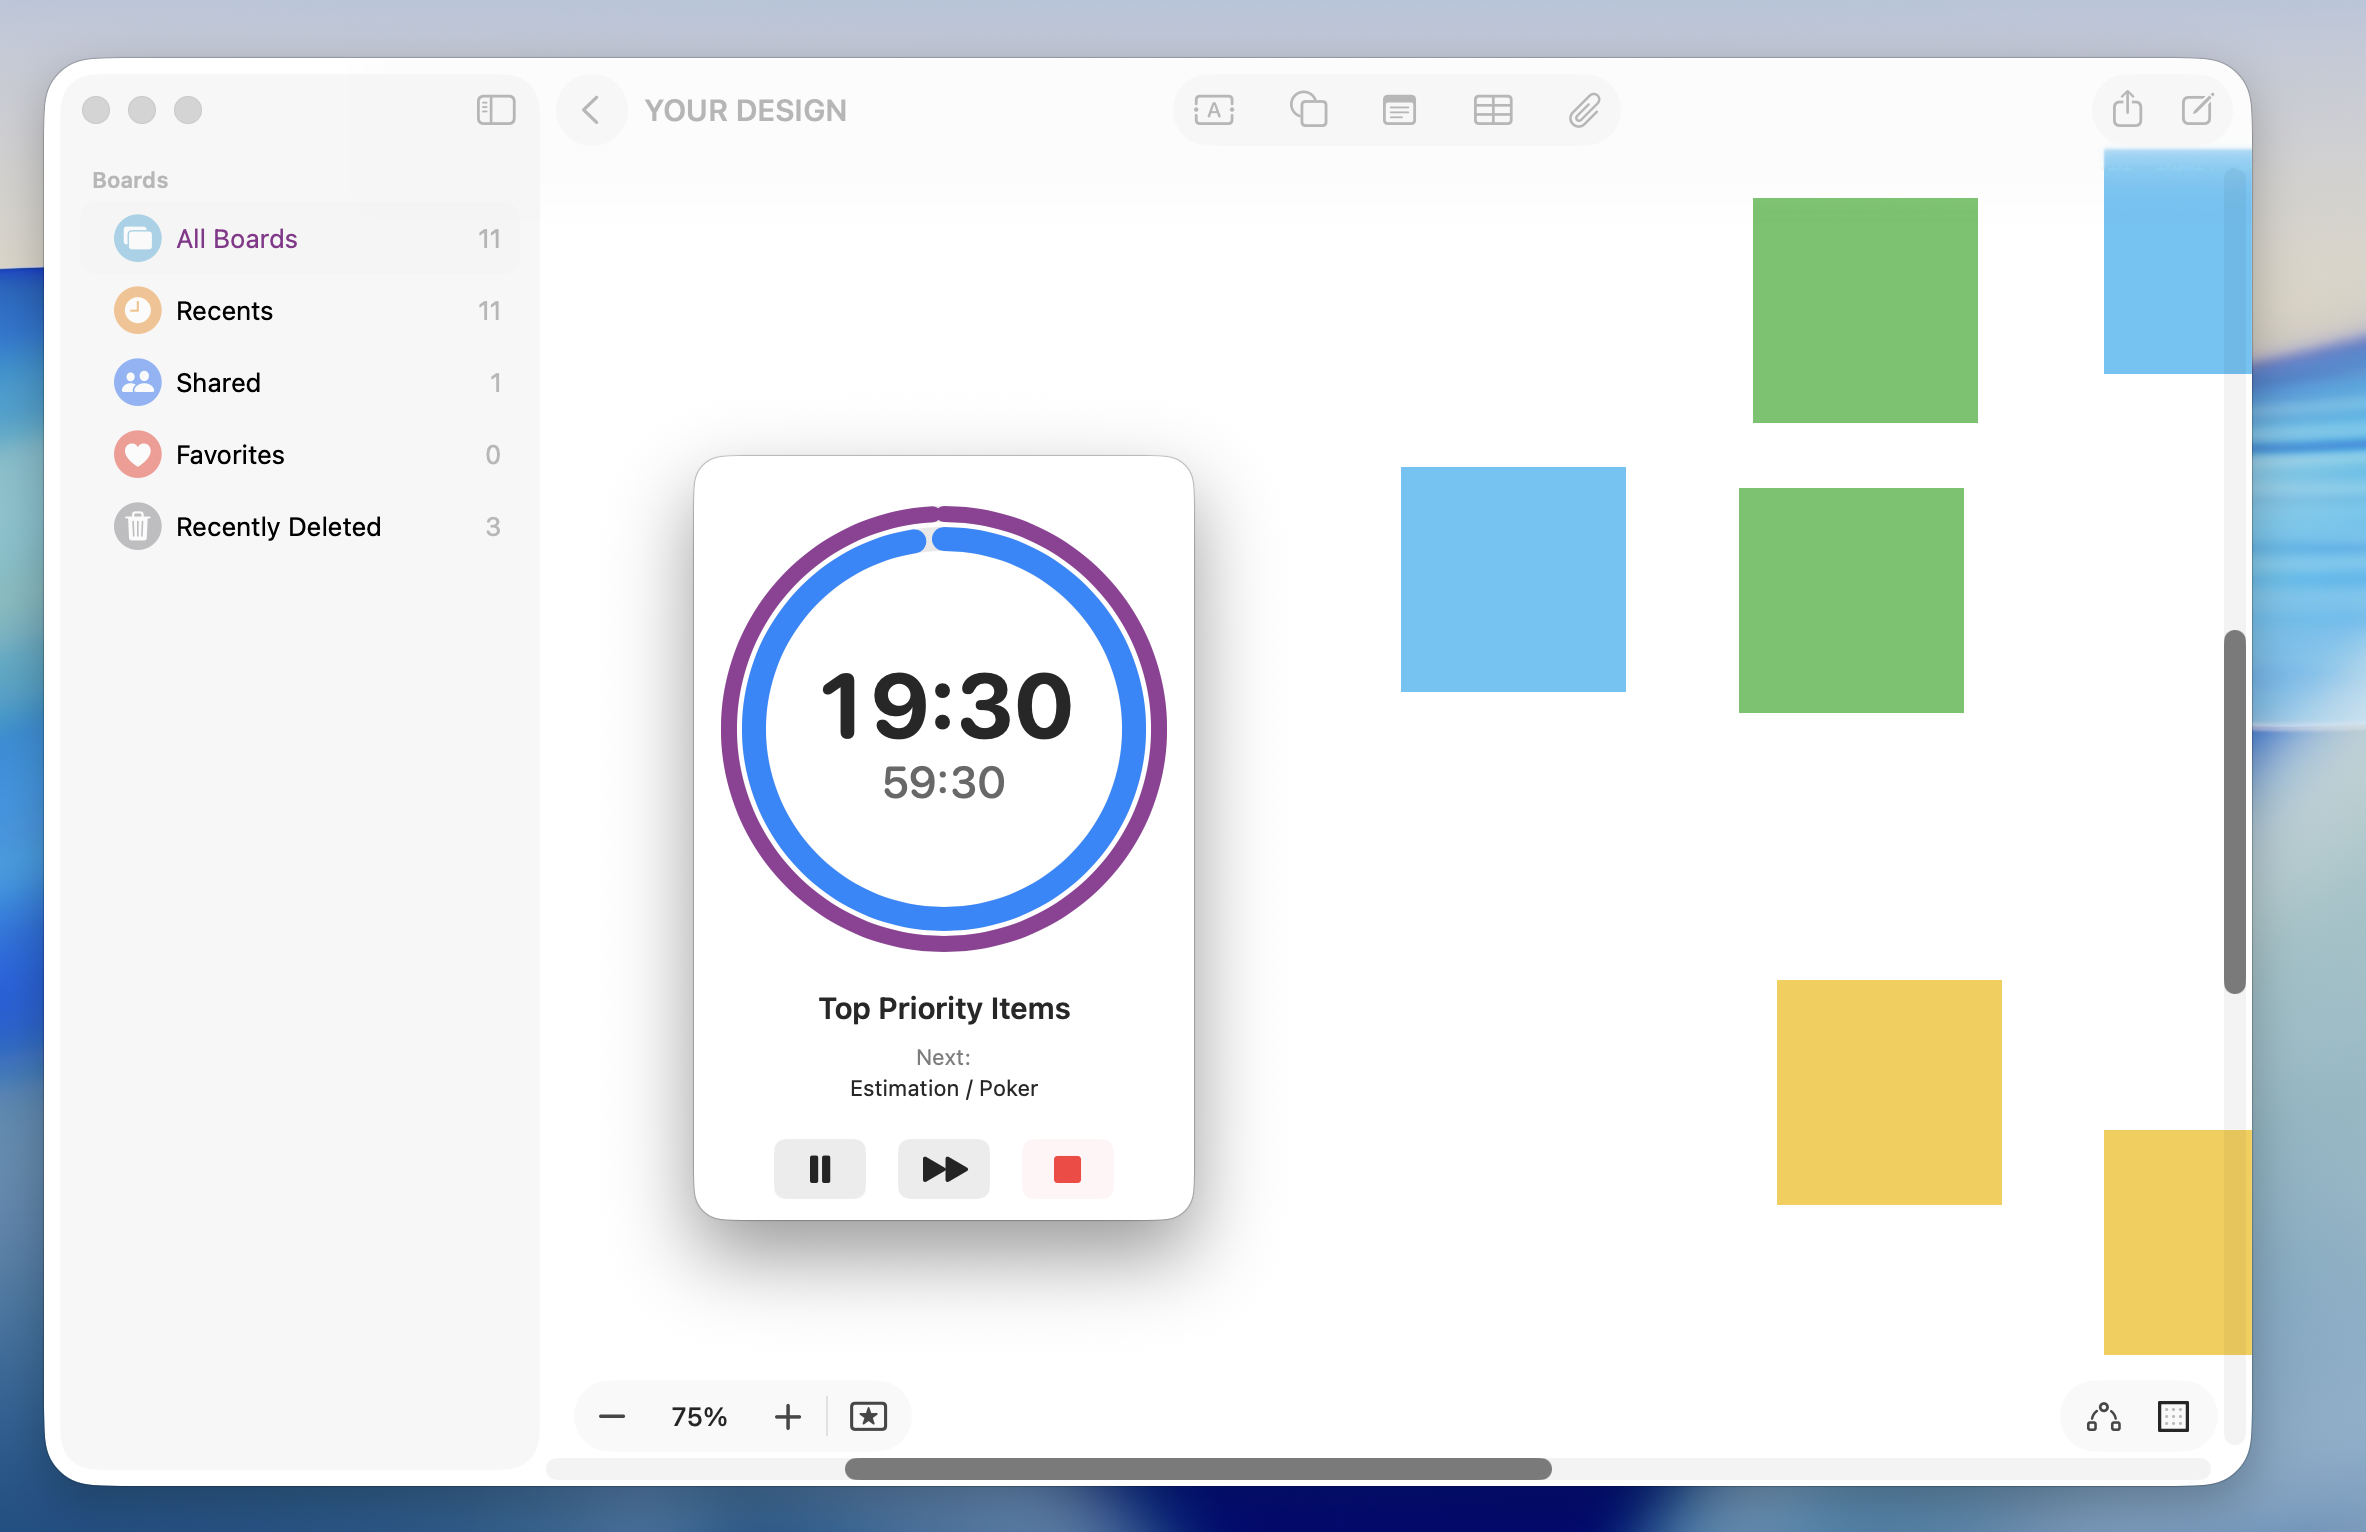Viewport: 2366px width, 1532px height.
Task: Zoom in with the plus button
Action: 787,1416
